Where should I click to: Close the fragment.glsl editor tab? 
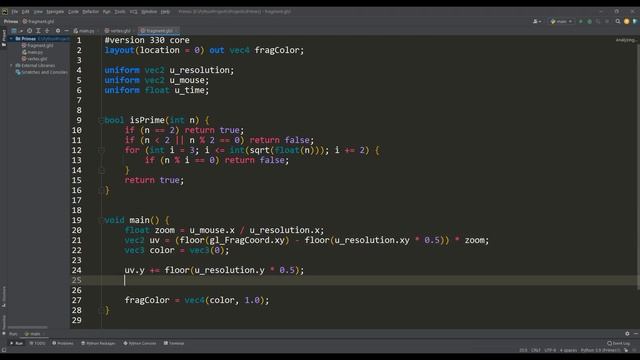[176, 31]
